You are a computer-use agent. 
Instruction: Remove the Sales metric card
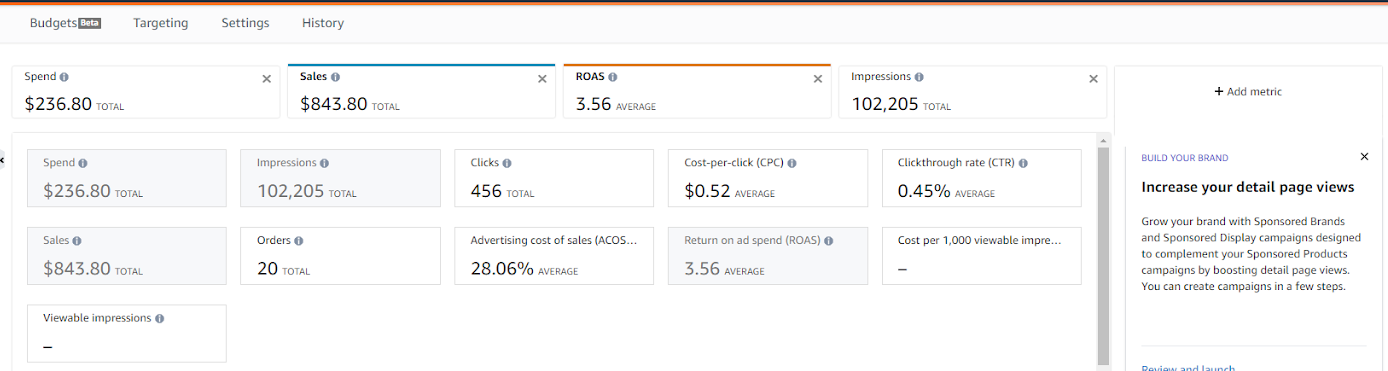tap(542, 79)
